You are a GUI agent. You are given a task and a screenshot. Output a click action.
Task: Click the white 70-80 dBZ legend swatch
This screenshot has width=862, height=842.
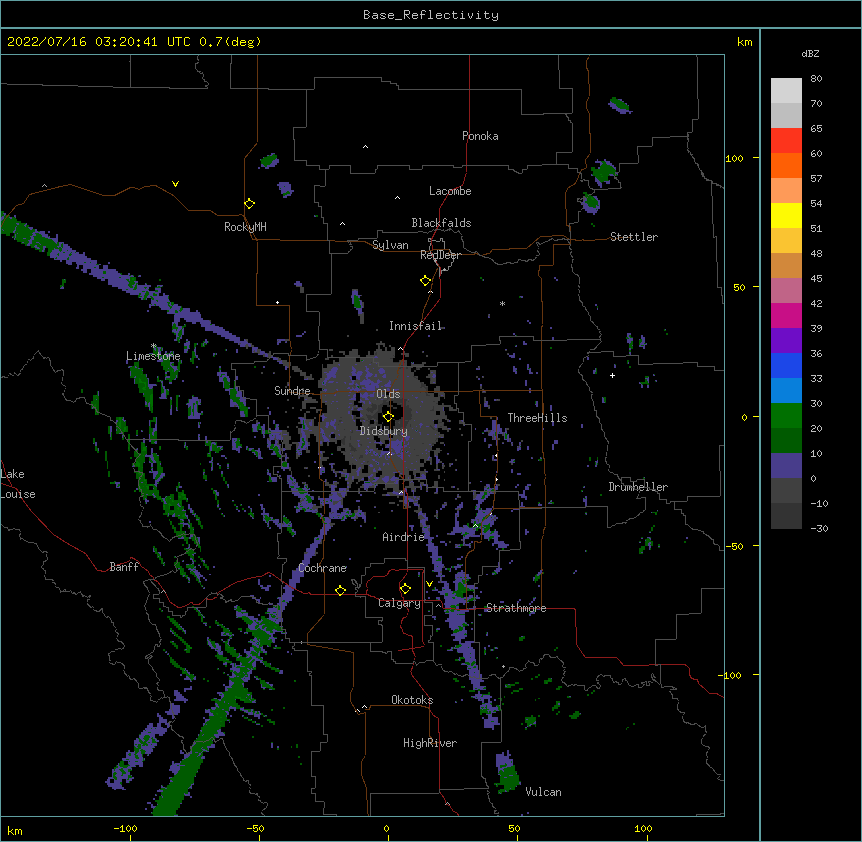click(x=786, y=91)
